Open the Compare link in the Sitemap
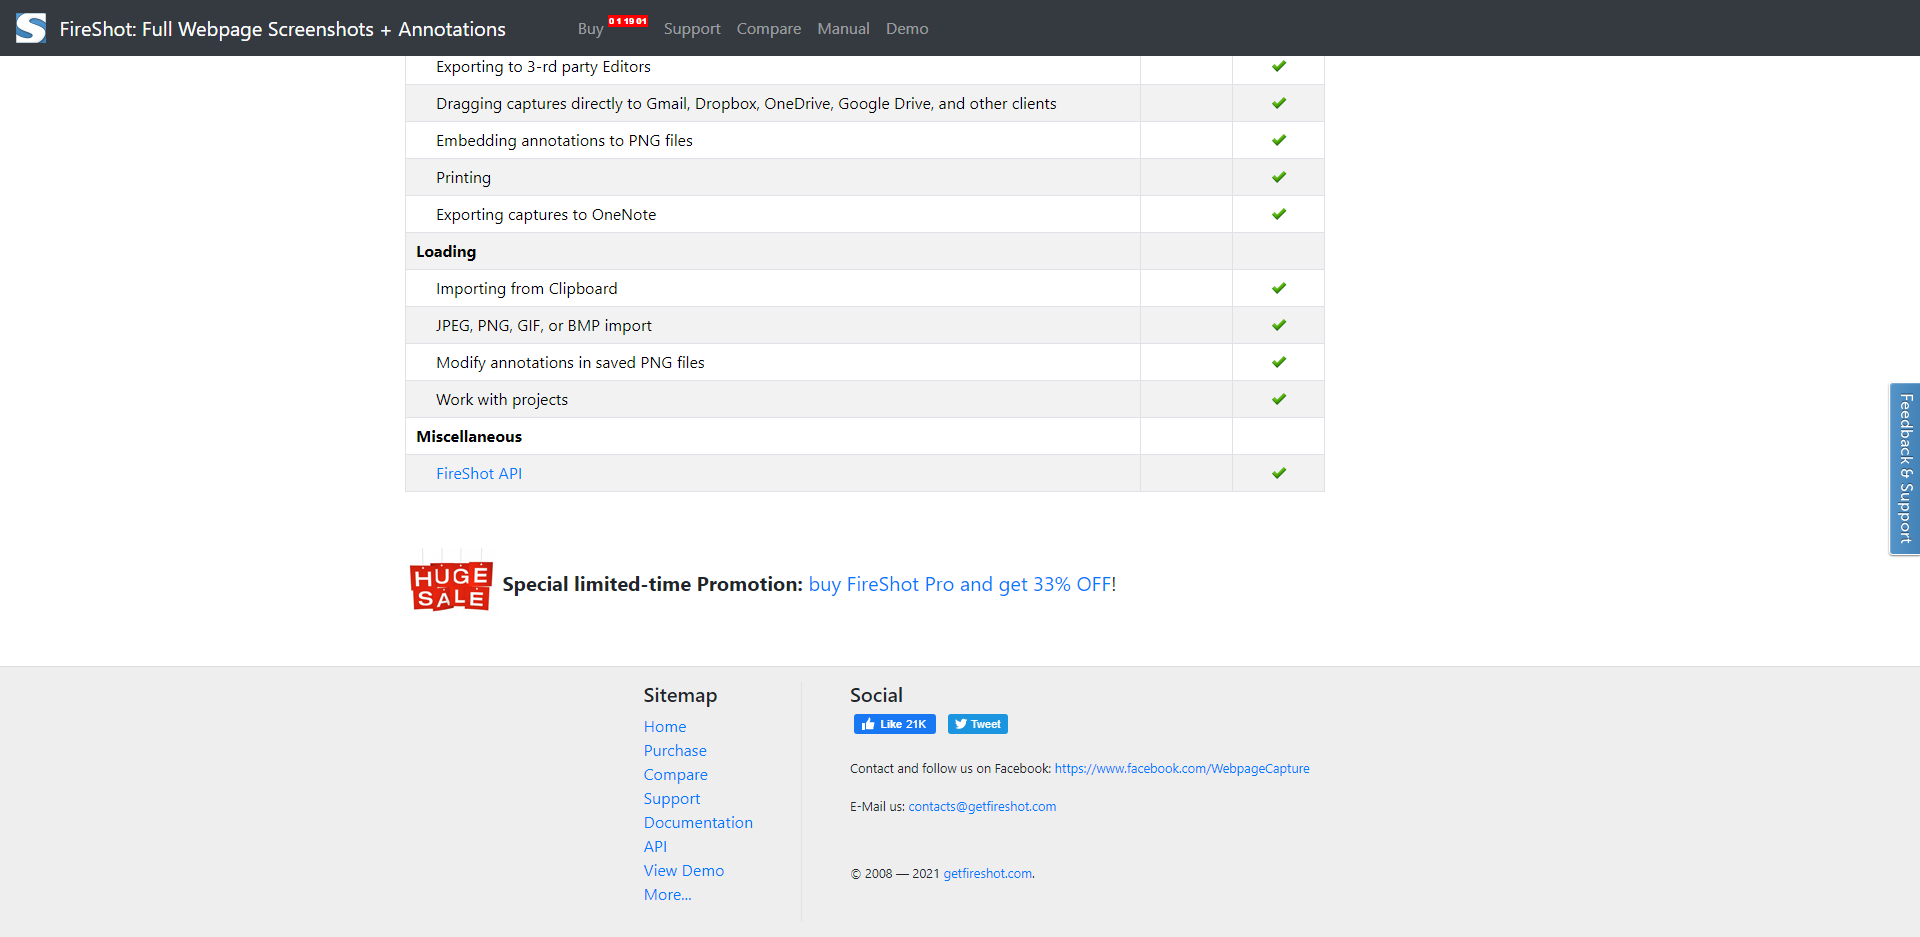The width and height of the screenshot is (1920, 937). point(675,775)
